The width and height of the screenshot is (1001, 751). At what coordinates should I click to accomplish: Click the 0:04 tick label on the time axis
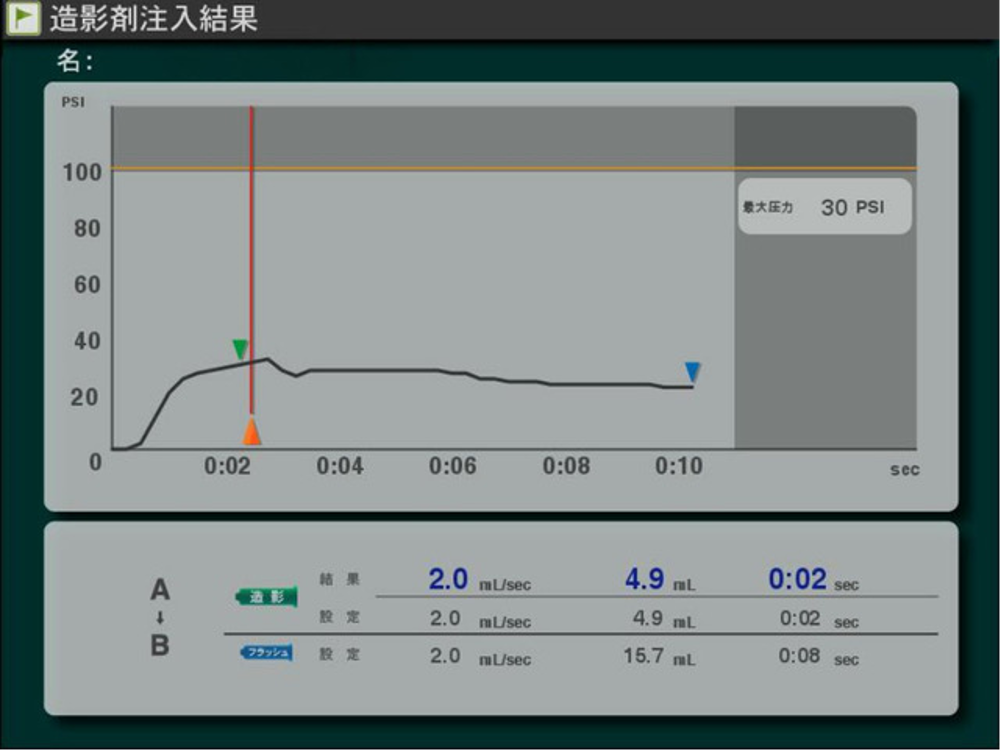[340, 466]
